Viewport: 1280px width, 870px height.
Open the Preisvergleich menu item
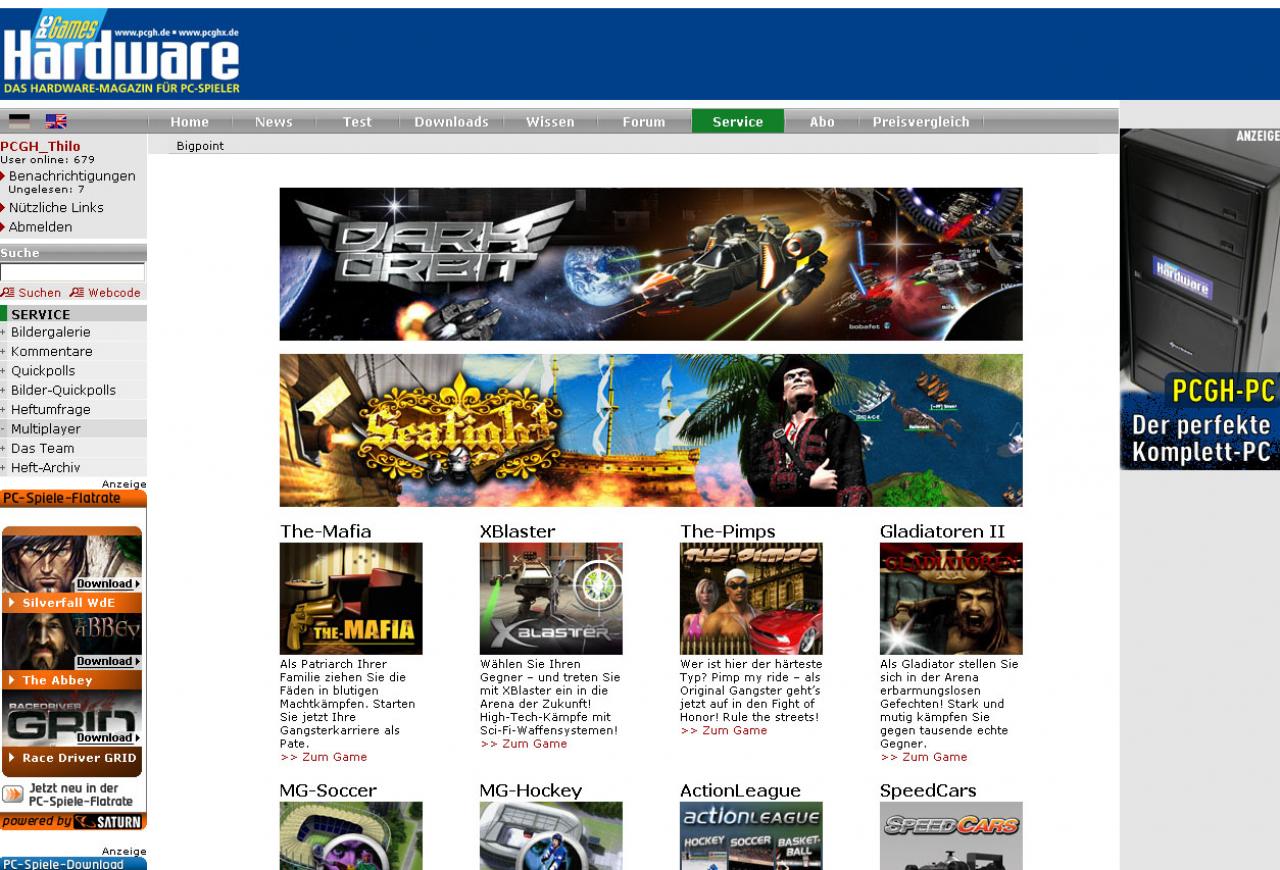(921, 122)
